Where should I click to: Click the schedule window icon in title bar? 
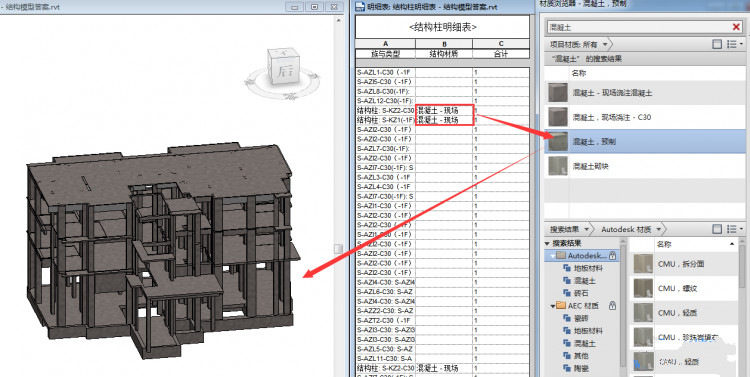pos(360,6)
